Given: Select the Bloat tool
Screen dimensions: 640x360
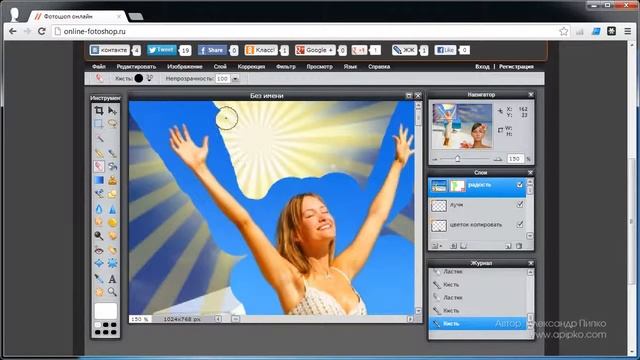Looking at the screenshot, I should [x=99, y=263].
